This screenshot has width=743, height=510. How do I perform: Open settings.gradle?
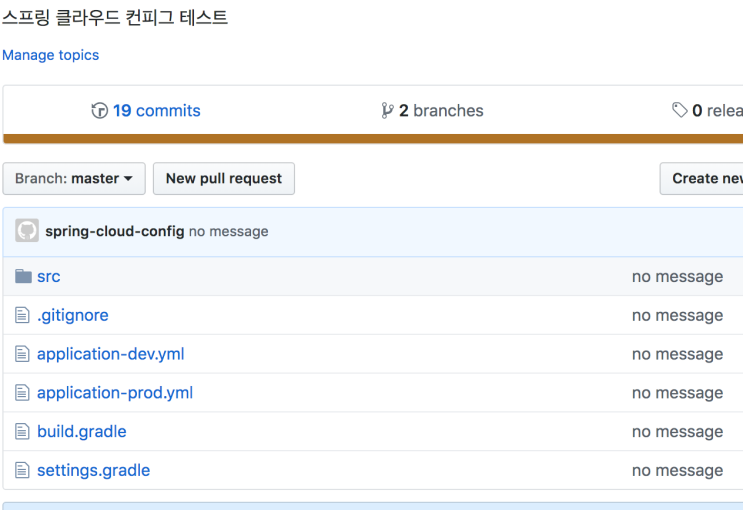click(x=93, y=470)
